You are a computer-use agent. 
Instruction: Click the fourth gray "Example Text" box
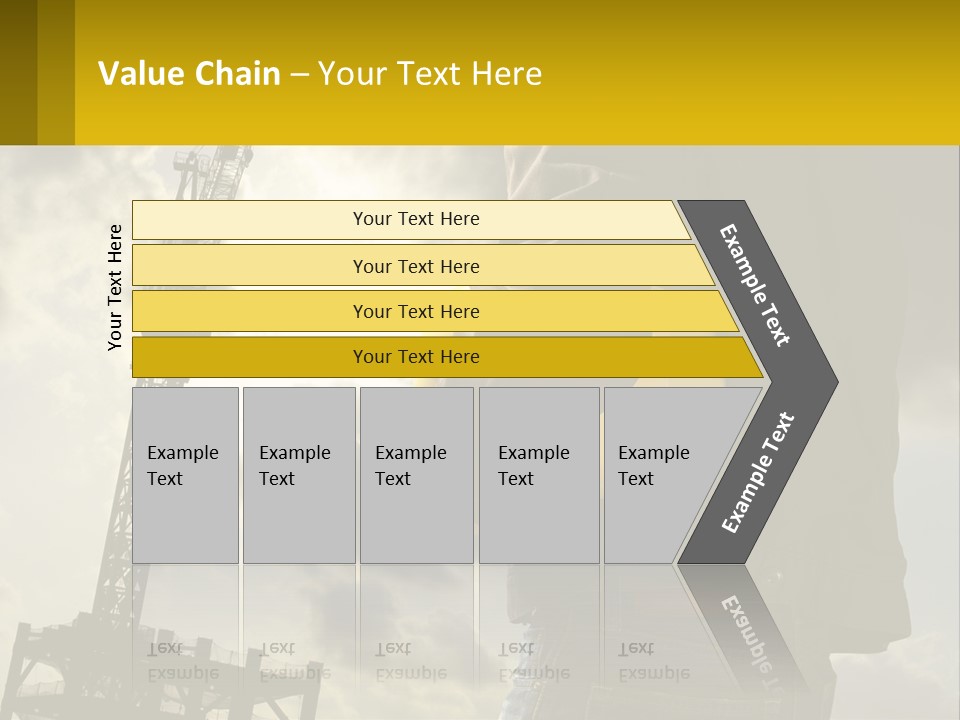click(538, 475)
